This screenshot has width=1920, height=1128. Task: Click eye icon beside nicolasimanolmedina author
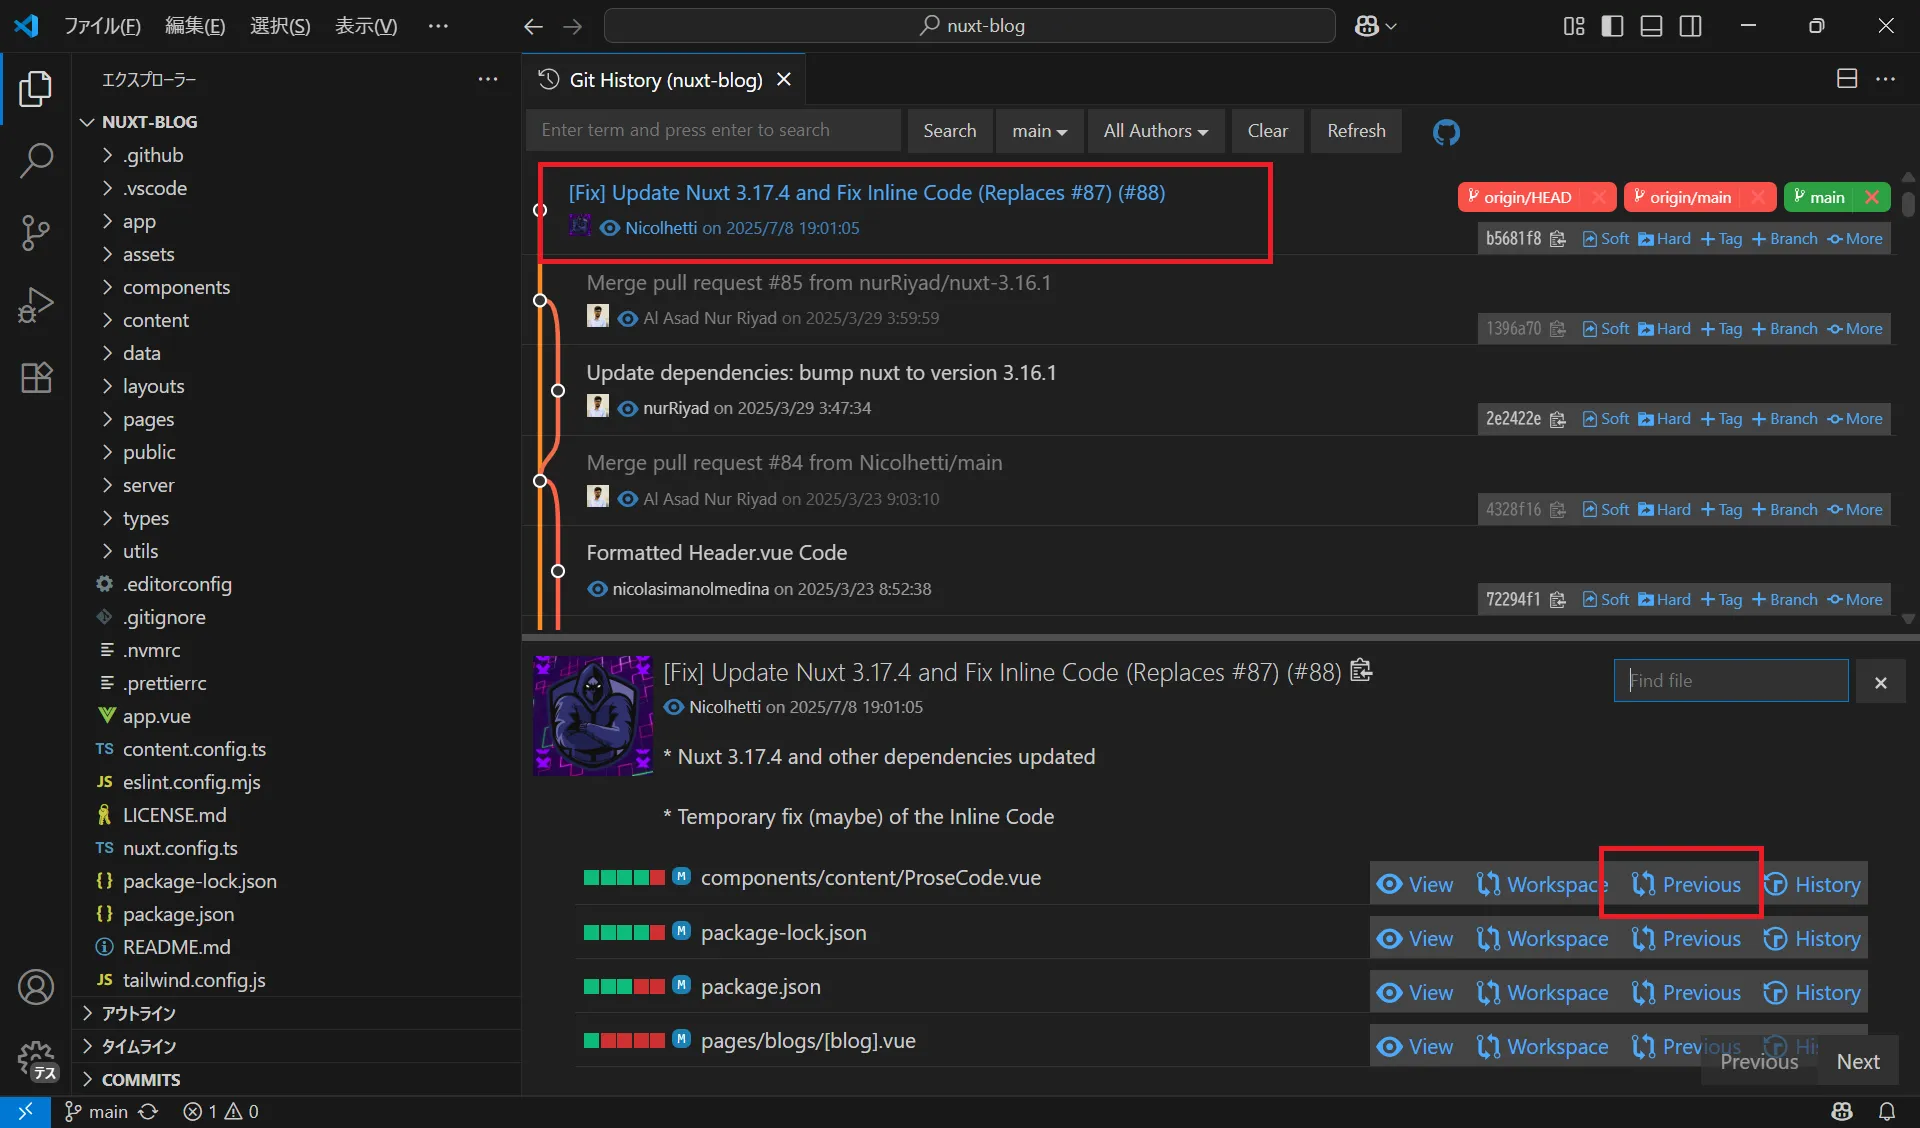pos(597,589)
